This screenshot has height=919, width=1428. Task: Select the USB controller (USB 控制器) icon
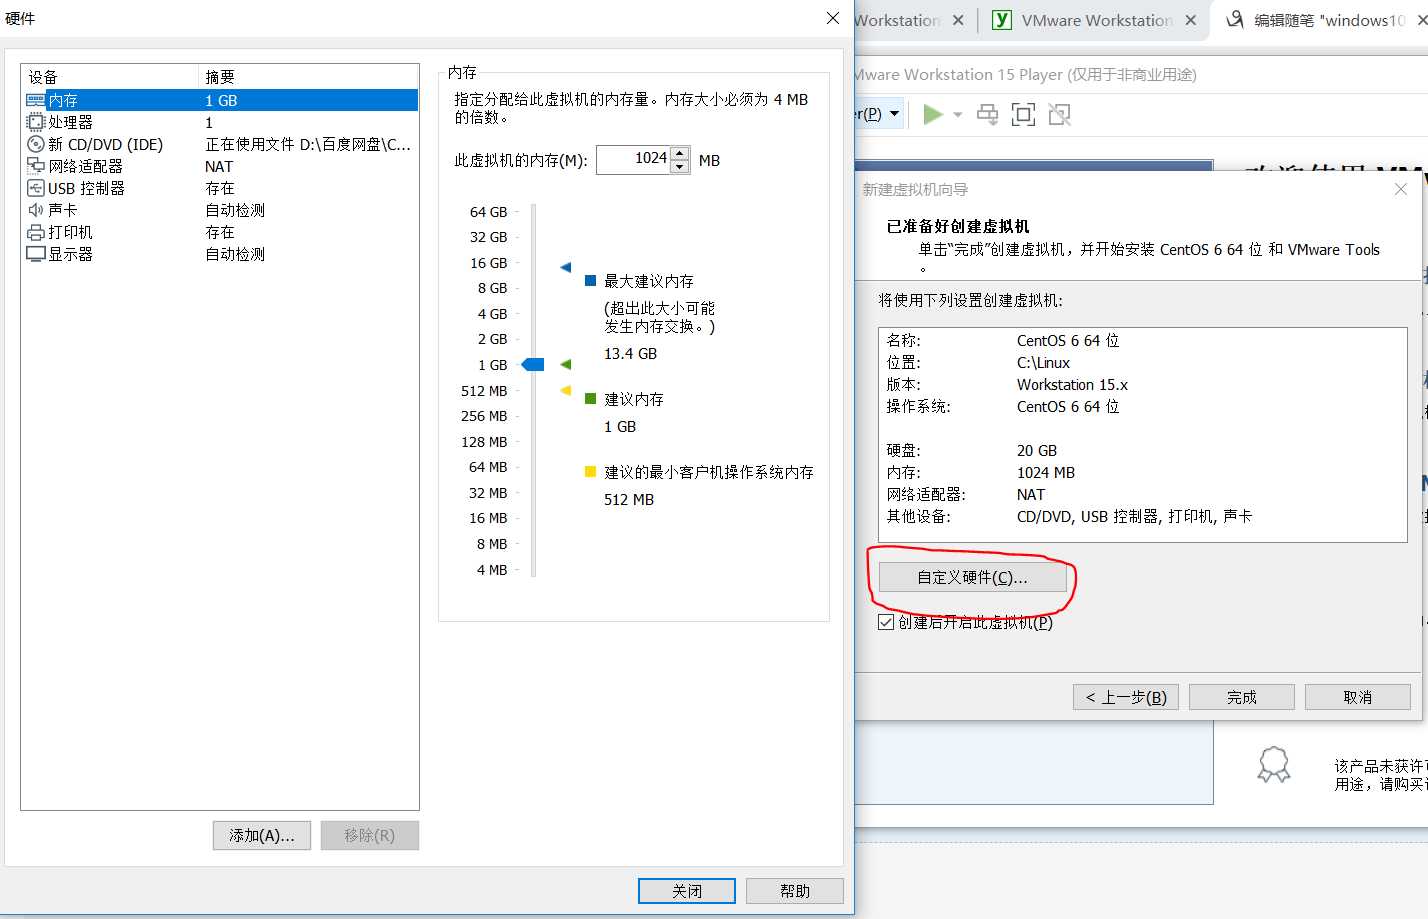click(36, 188)
